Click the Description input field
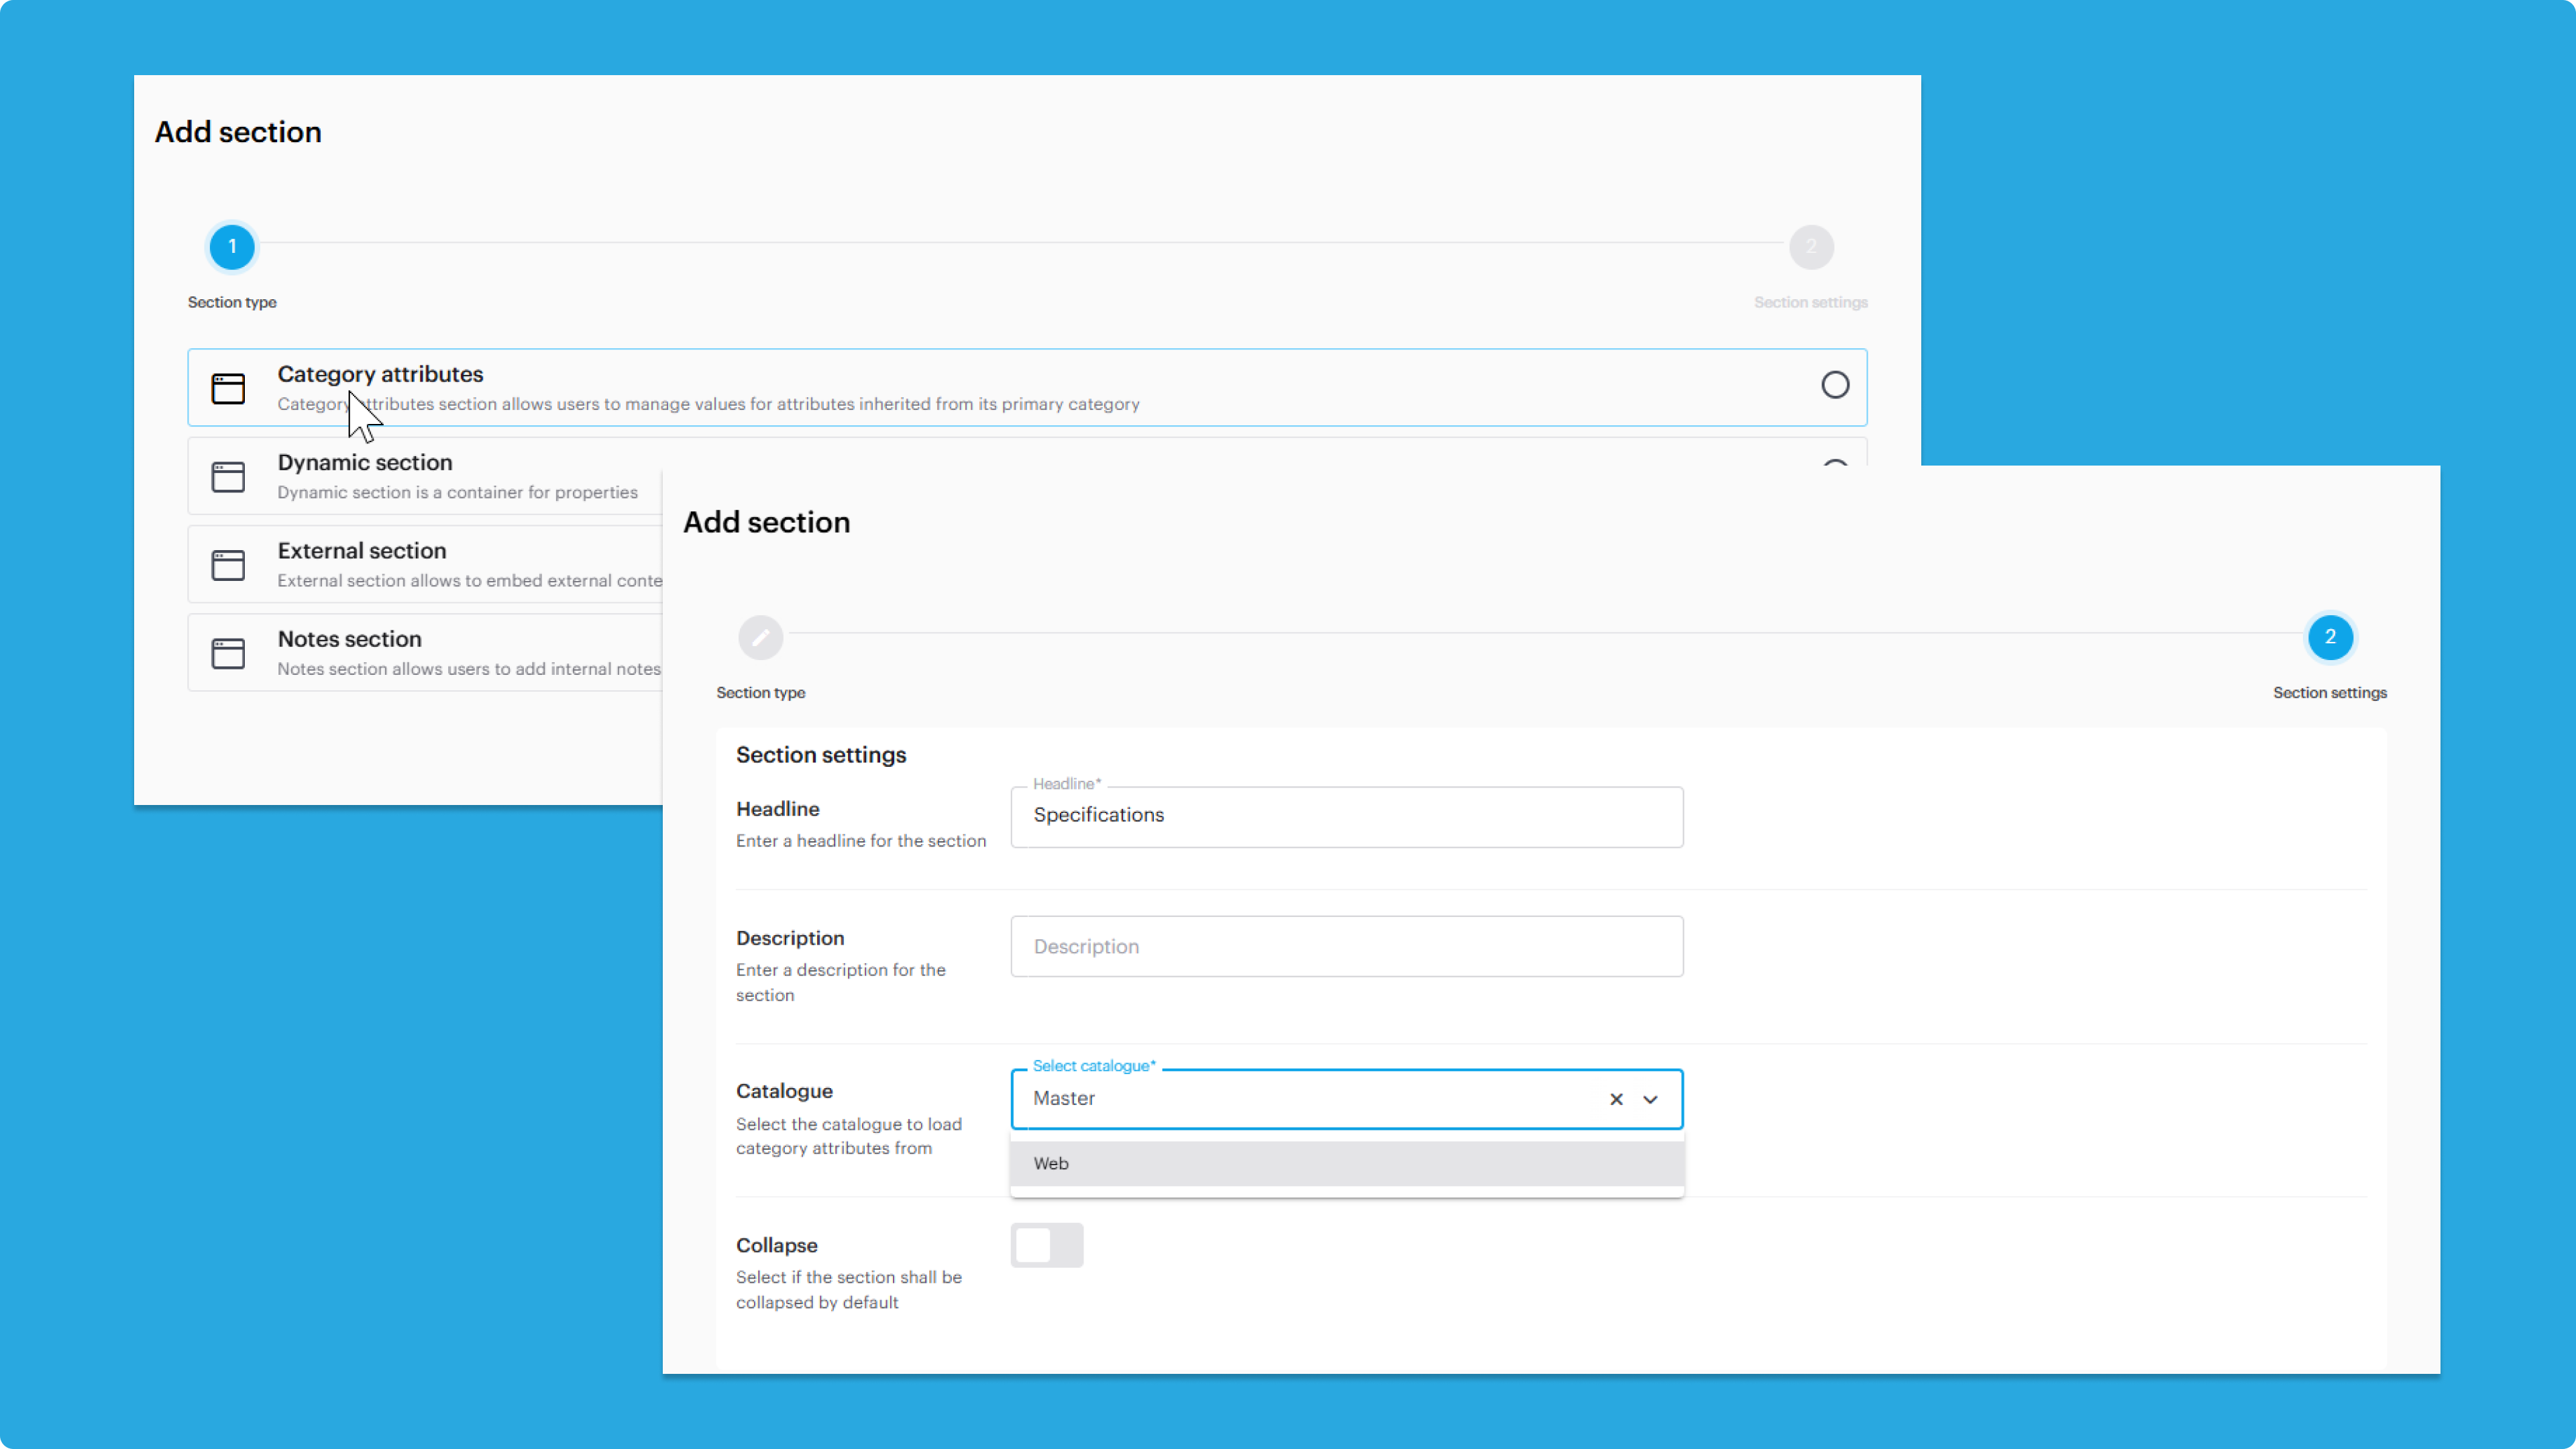2576x1449 pixels. point(1345,946)
